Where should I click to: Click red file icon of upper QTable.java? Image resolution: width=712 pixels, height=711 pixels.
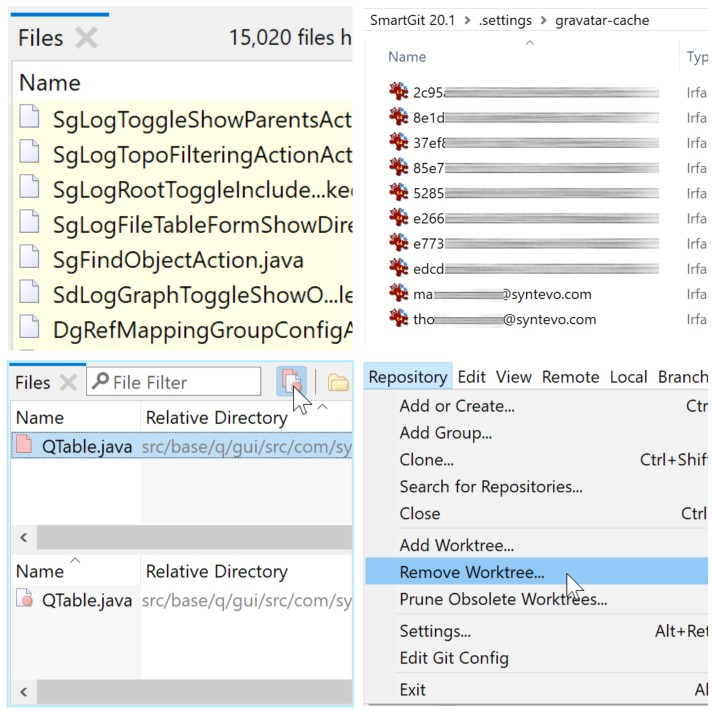point(24,444)
